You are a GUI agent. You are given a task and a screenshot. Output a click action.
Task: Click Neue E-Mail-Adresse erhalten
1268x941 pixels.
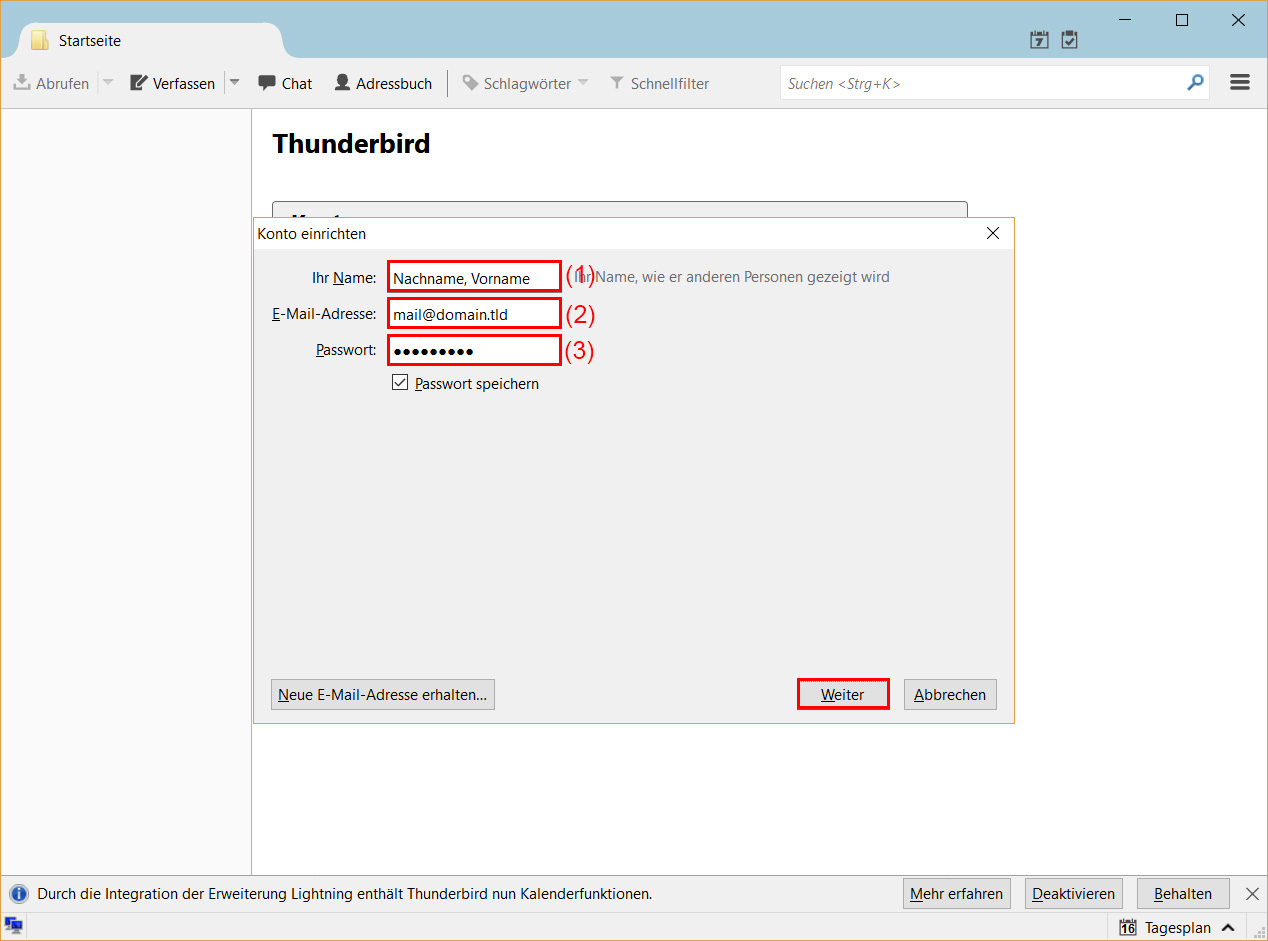382,694
